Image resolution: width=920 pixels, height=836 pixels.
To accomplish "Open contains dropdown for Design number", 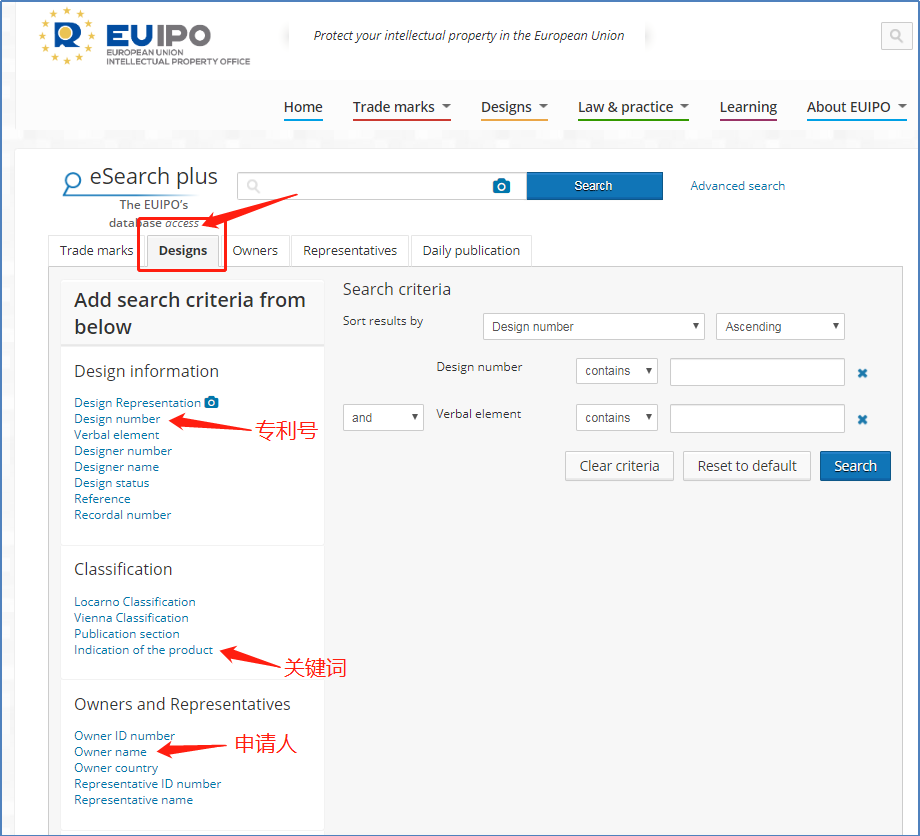I will tap(616, 371).
